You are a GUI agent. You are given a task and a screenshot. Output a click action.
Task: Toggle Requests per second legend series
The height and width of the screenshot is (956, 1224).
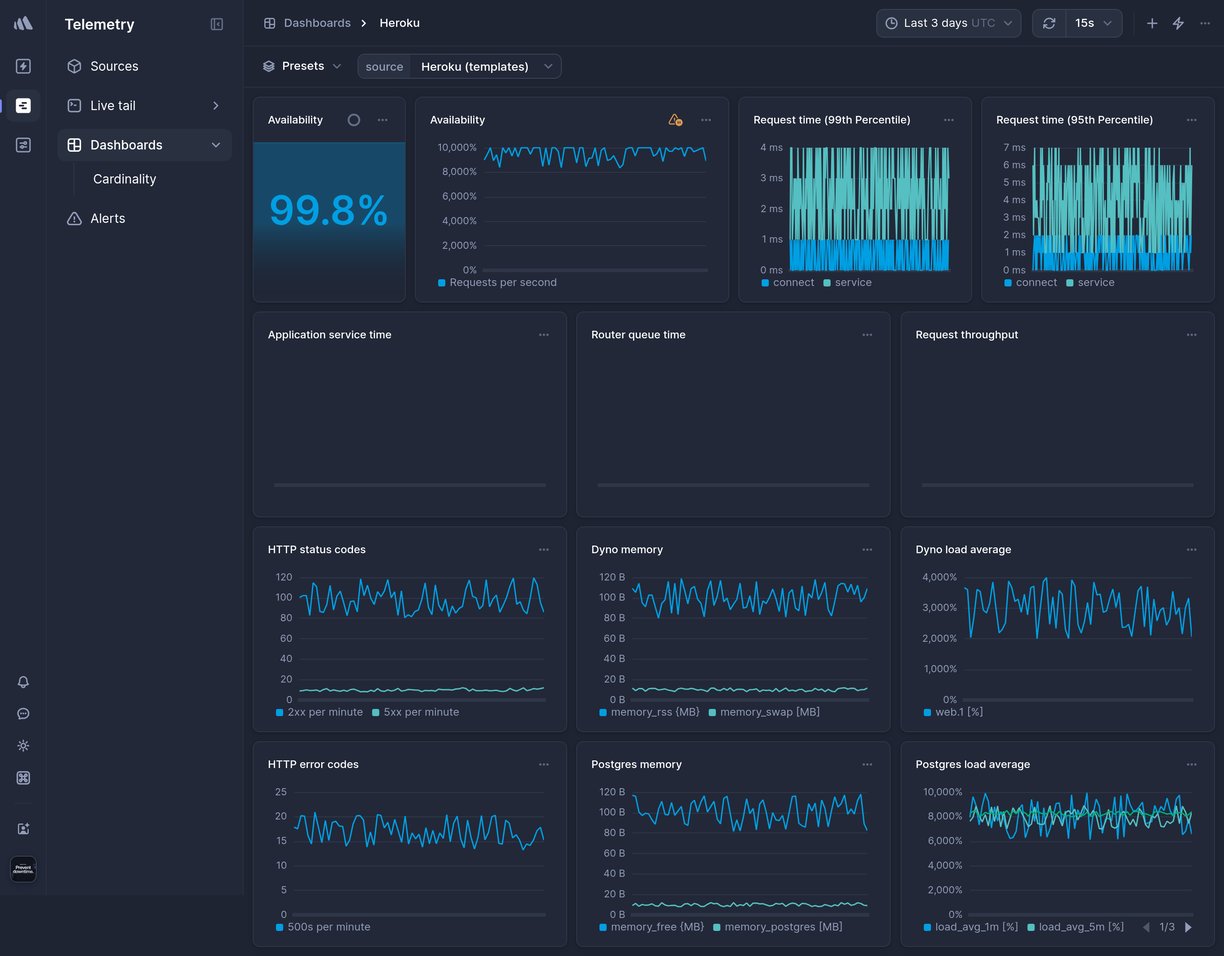point(497,282)
